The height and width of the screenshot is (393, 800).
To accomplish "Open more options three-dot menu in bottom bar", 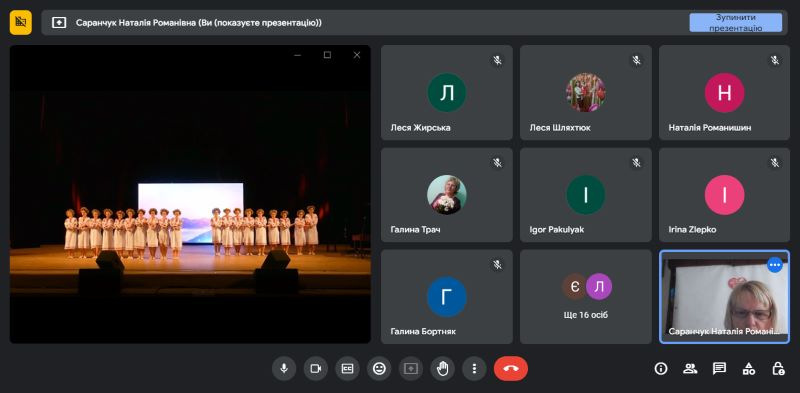I will click(474, 368).
